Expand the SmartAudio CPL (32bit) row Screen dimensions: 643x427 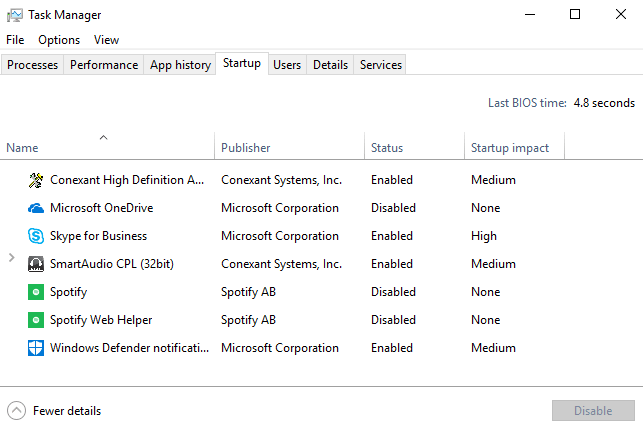pyautogui.click(x=11, y=258)
